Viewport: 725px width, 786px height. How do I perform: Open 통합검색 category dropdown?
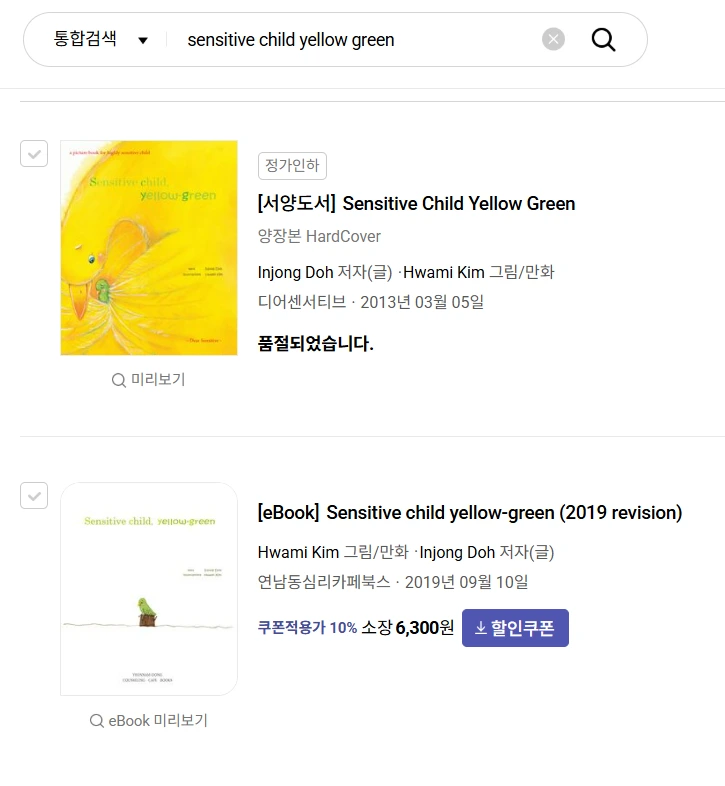[85, 40]
